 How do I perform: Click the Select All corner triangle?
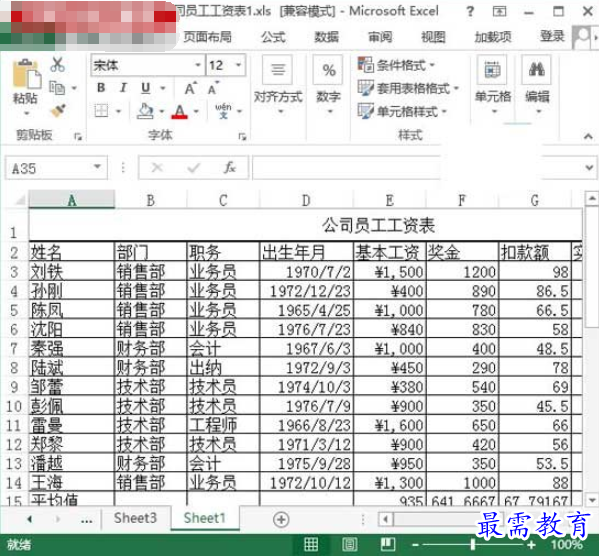(x=19, y=199)
